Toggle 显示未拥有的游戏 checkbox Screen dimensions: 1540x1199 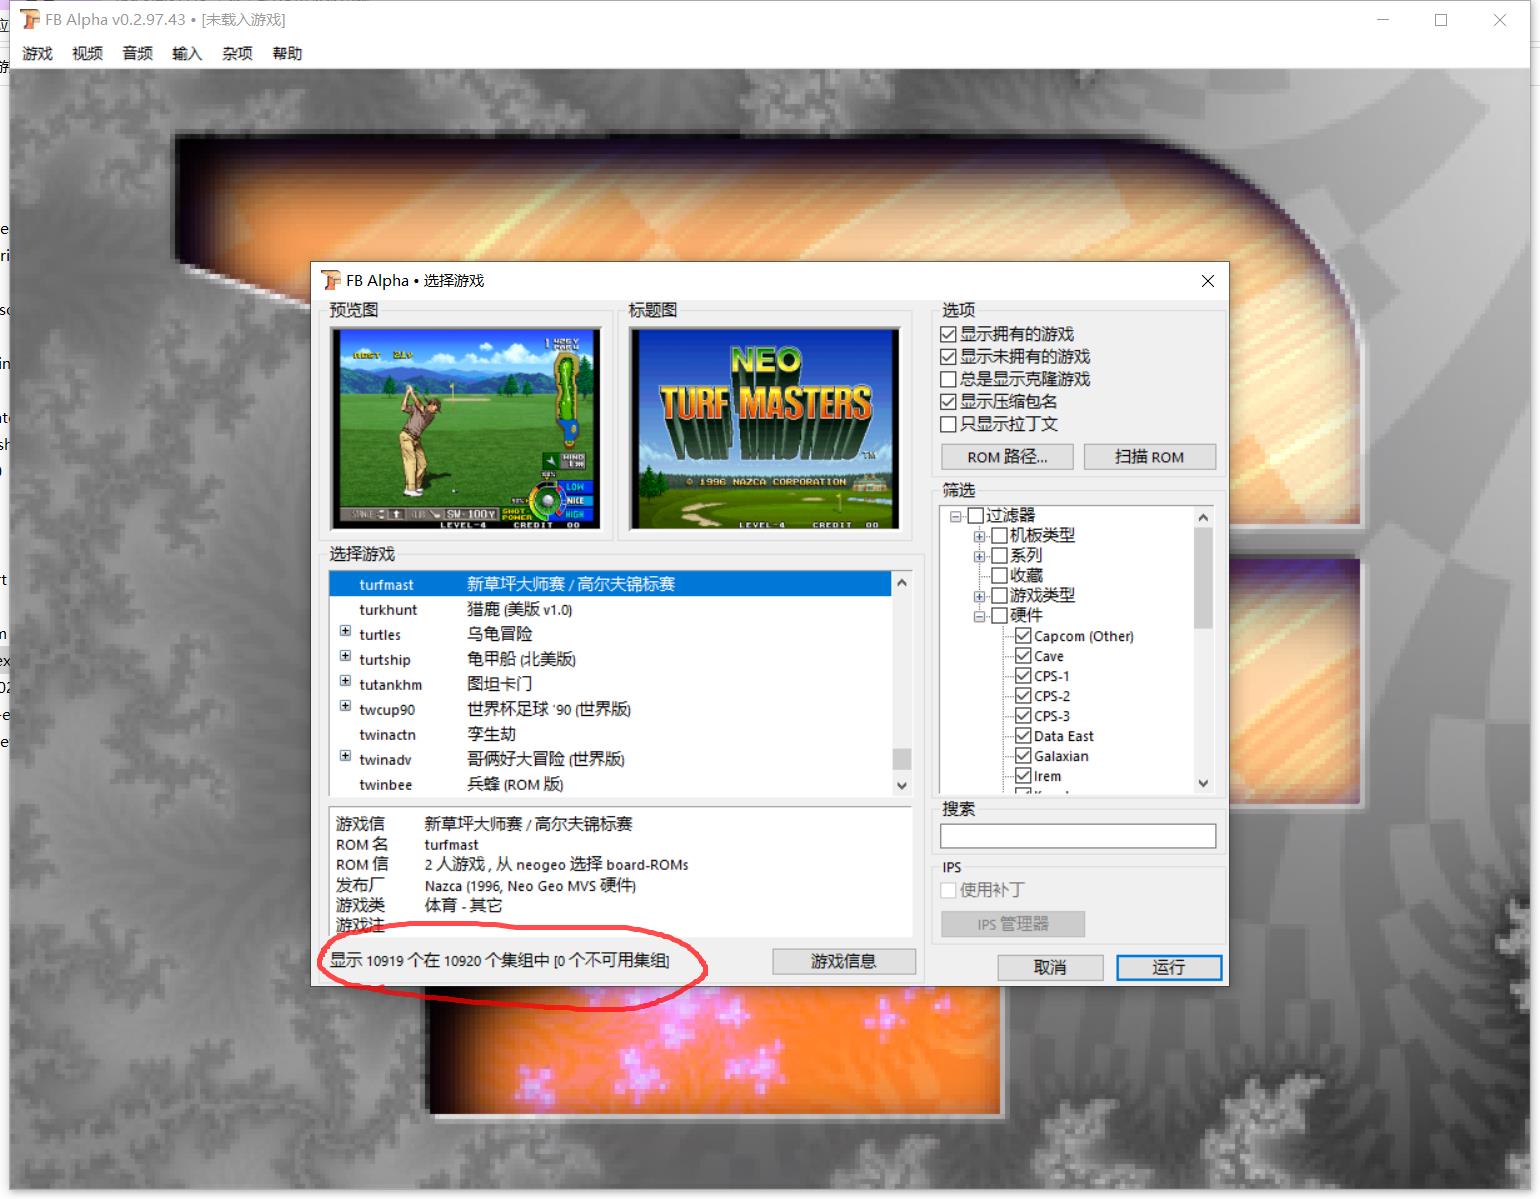click(x=949, y=357)
